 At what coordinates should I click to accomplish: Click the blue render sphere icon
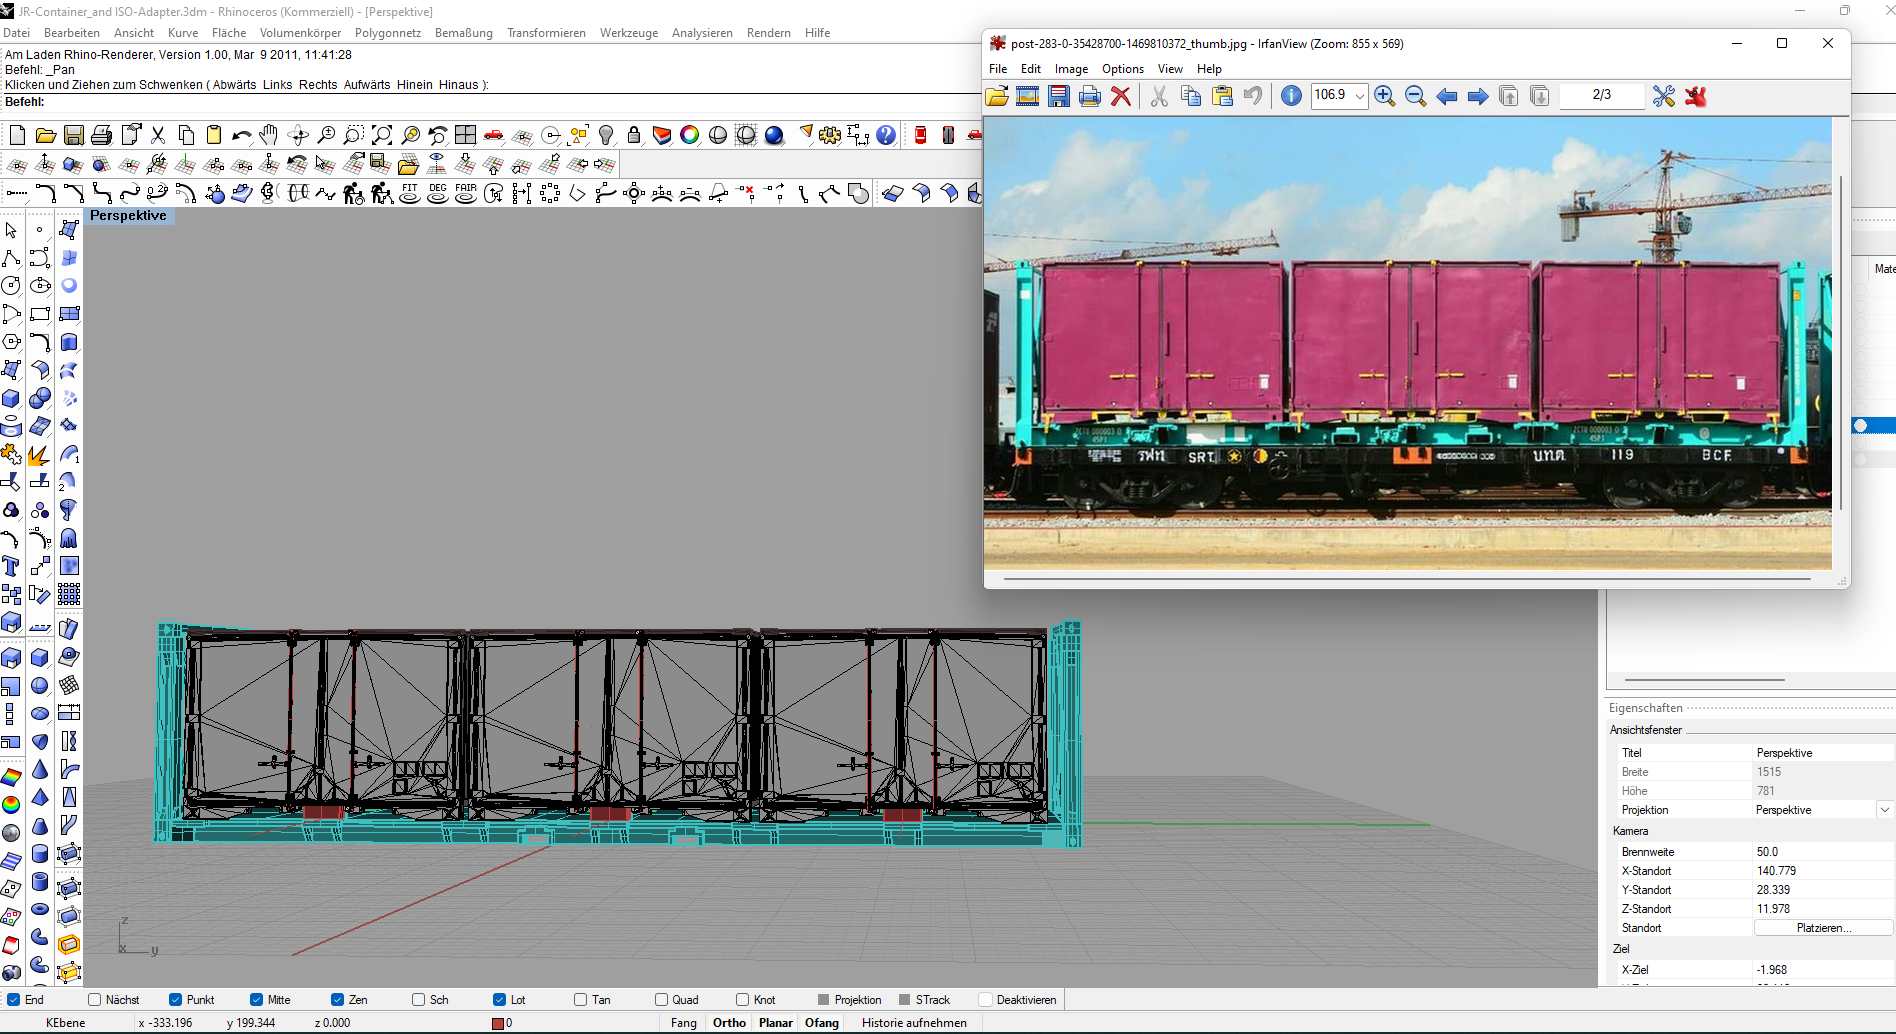coord(774,135)
